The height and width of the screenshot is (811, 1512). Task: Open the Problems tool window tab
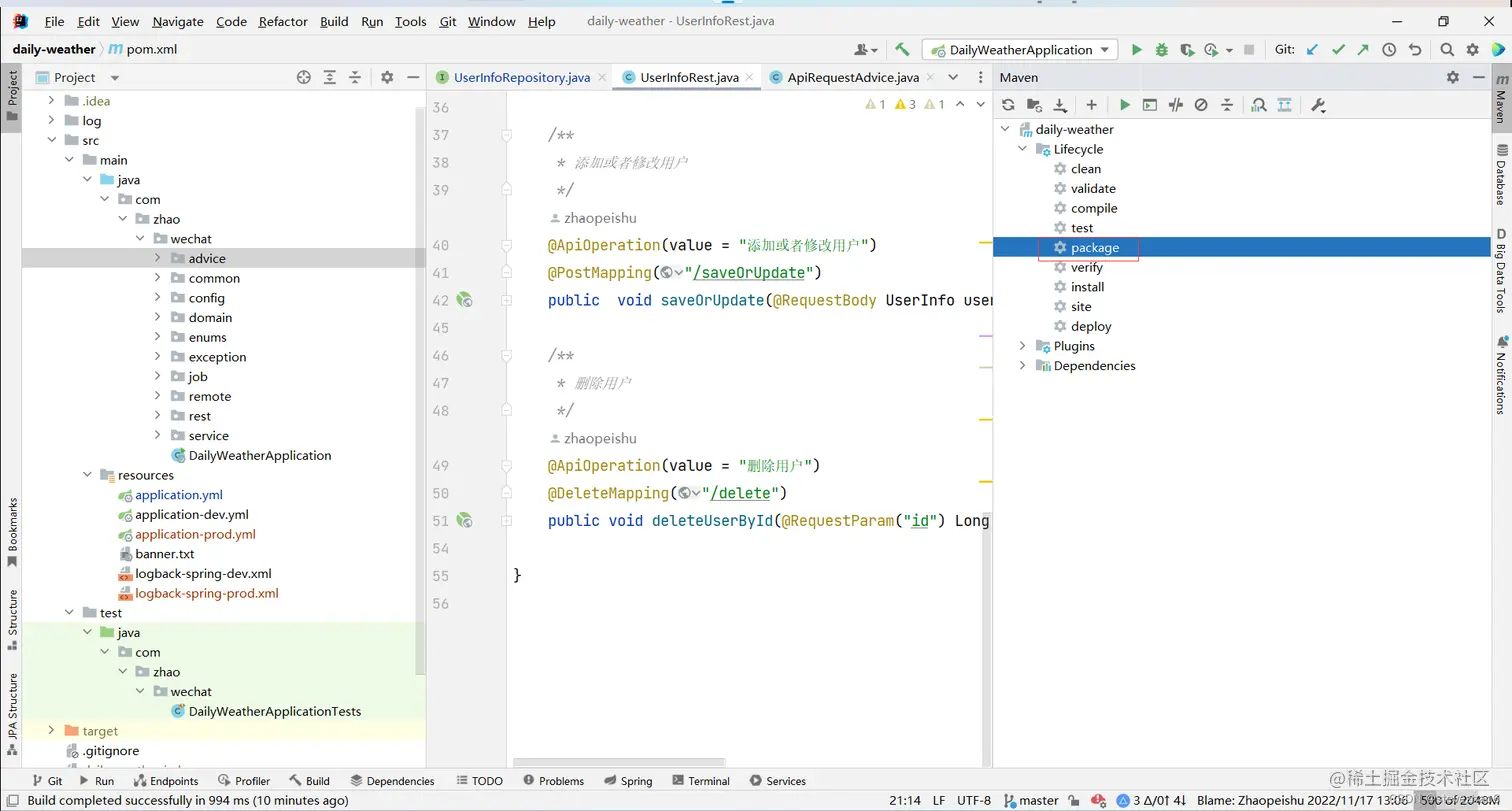(551, 781)
